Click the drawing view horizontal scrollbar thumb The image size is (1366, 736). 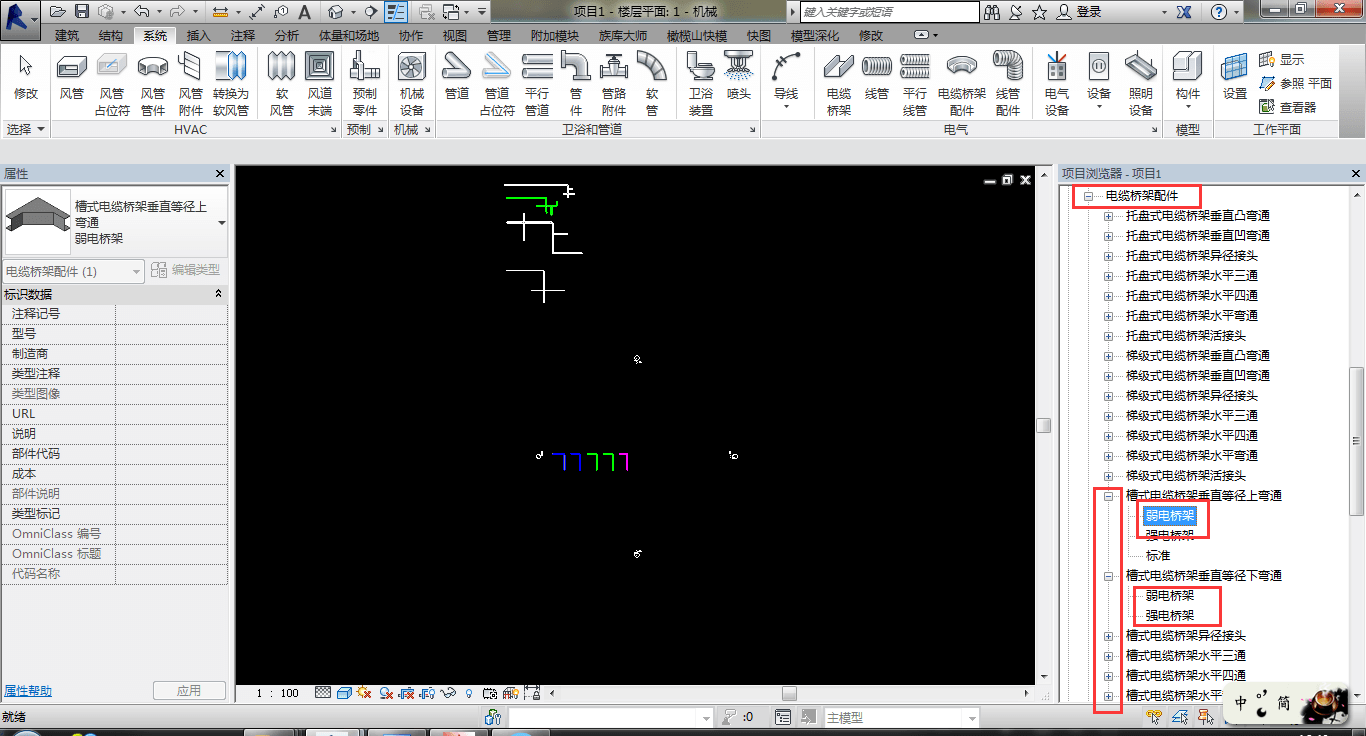(x=789, y=693)
